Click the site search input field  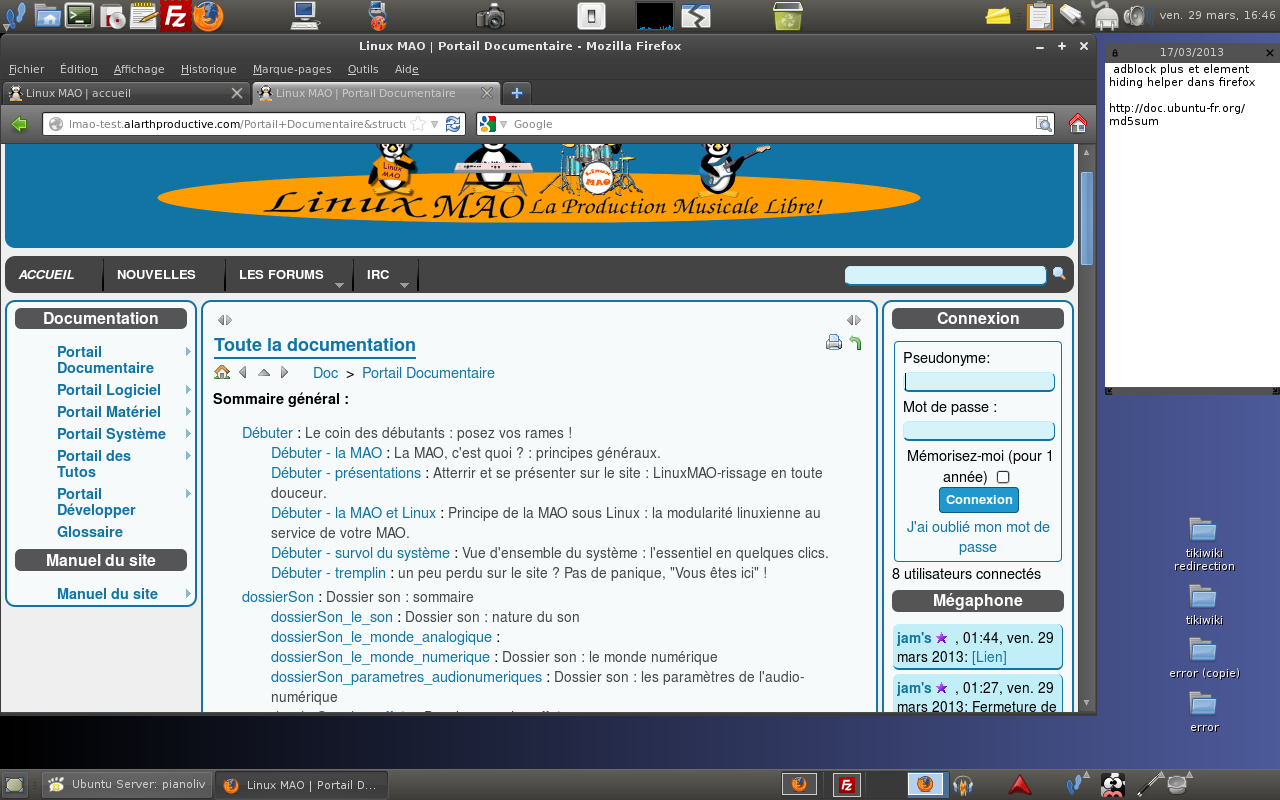pos(946,275)
